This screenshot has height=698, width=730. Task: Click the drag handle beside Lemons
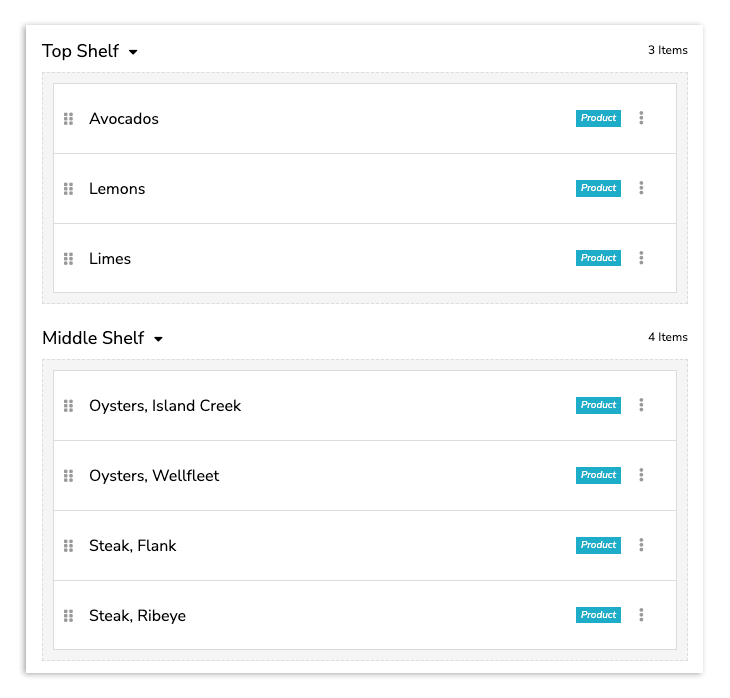coord(69,189)
